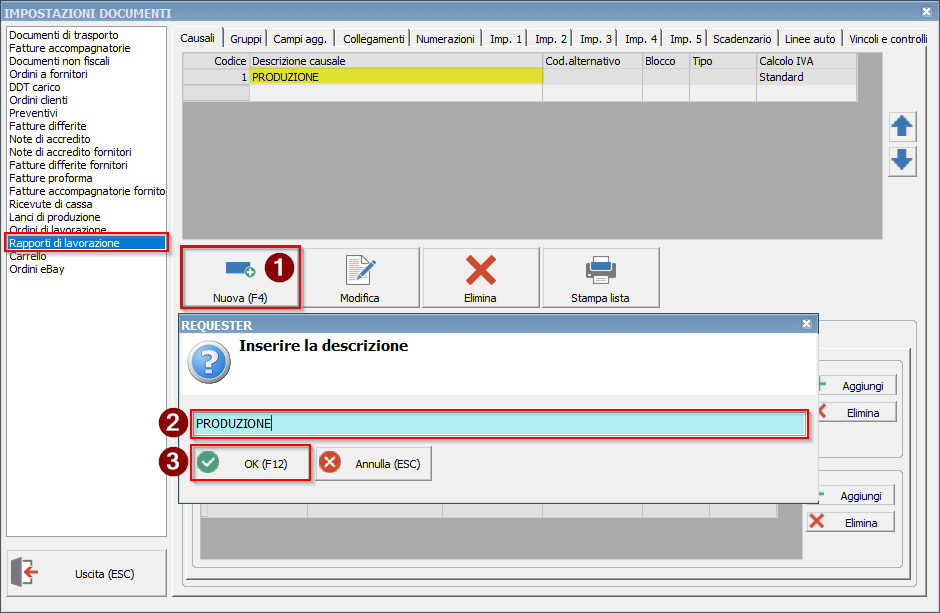Click the red Elimina X icon
This screenshot has width=940, height=613.
click(481, 270)
